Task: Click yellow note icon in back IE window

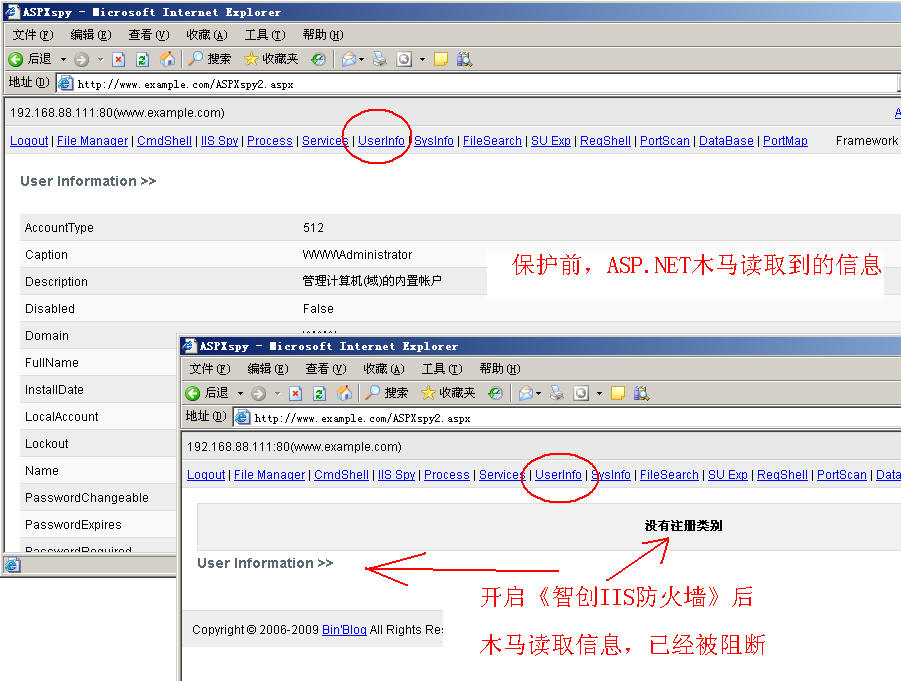Action: coord(441,59)
